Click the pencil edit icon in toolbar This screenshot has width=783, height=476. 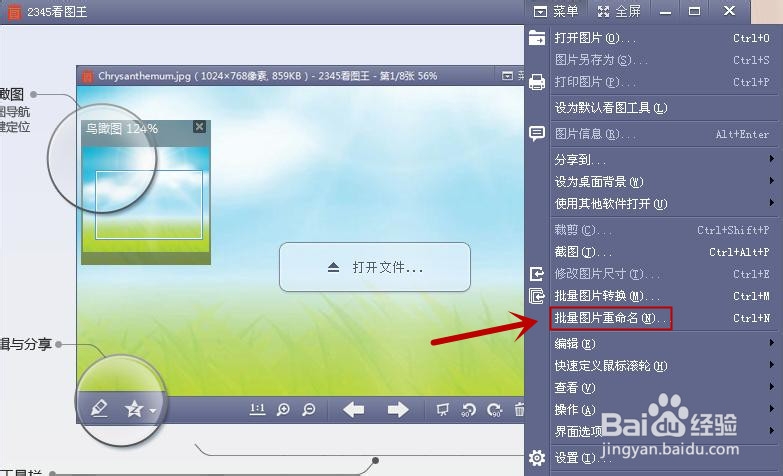pyautogui.click(x=99, y=408)
